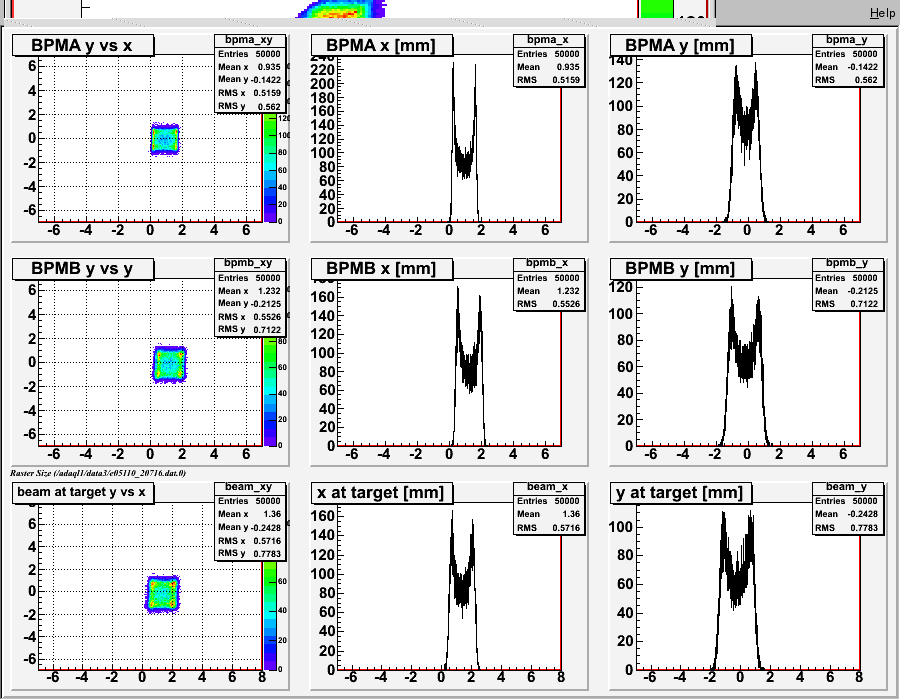Click the 'BPMB y [mm]' plot title
Viewport: 900px width, 700px height.
pyautogui.click(x=680, y=269)
